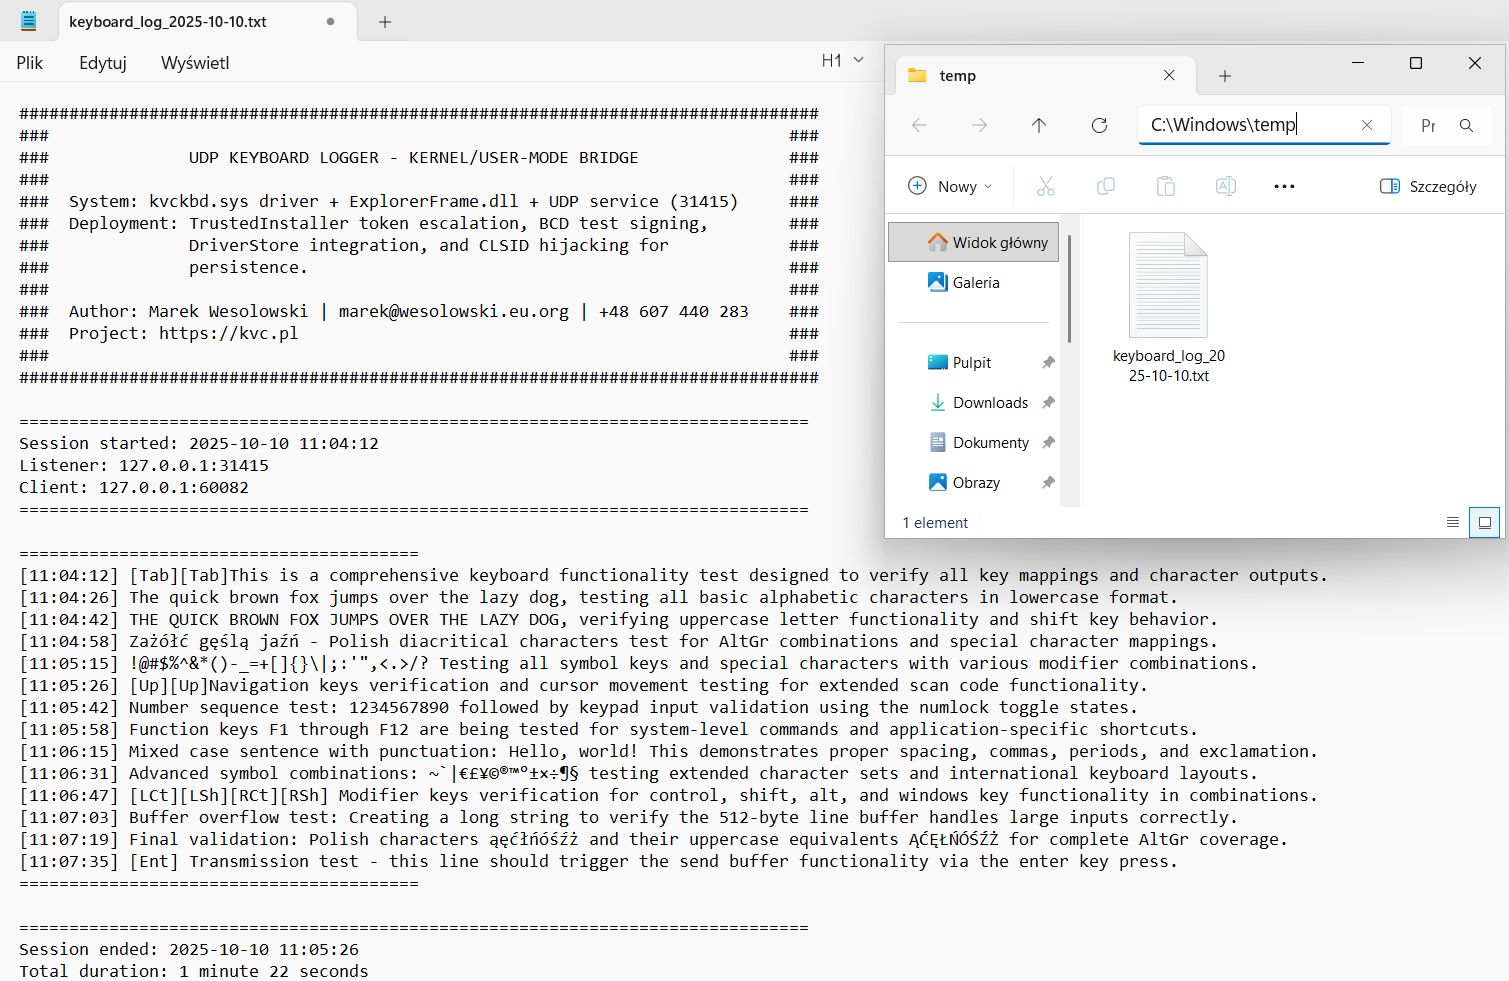
Task: Switch to the temp Explorer tab
Action: coord(957,75)
